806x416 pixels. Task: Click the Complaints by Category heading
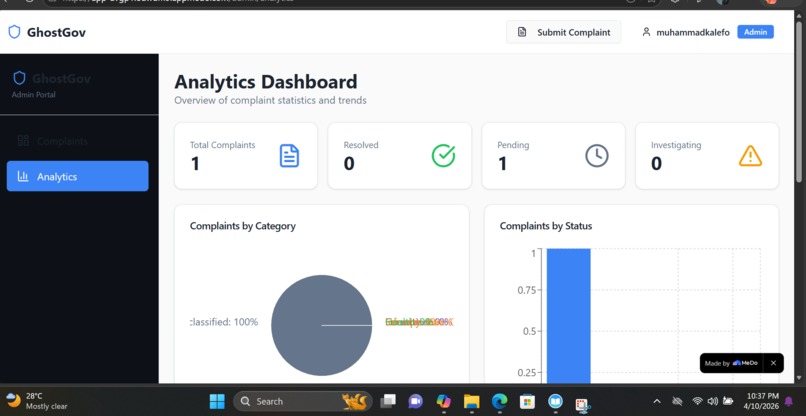pyautogui.click(x=243, y=226)
